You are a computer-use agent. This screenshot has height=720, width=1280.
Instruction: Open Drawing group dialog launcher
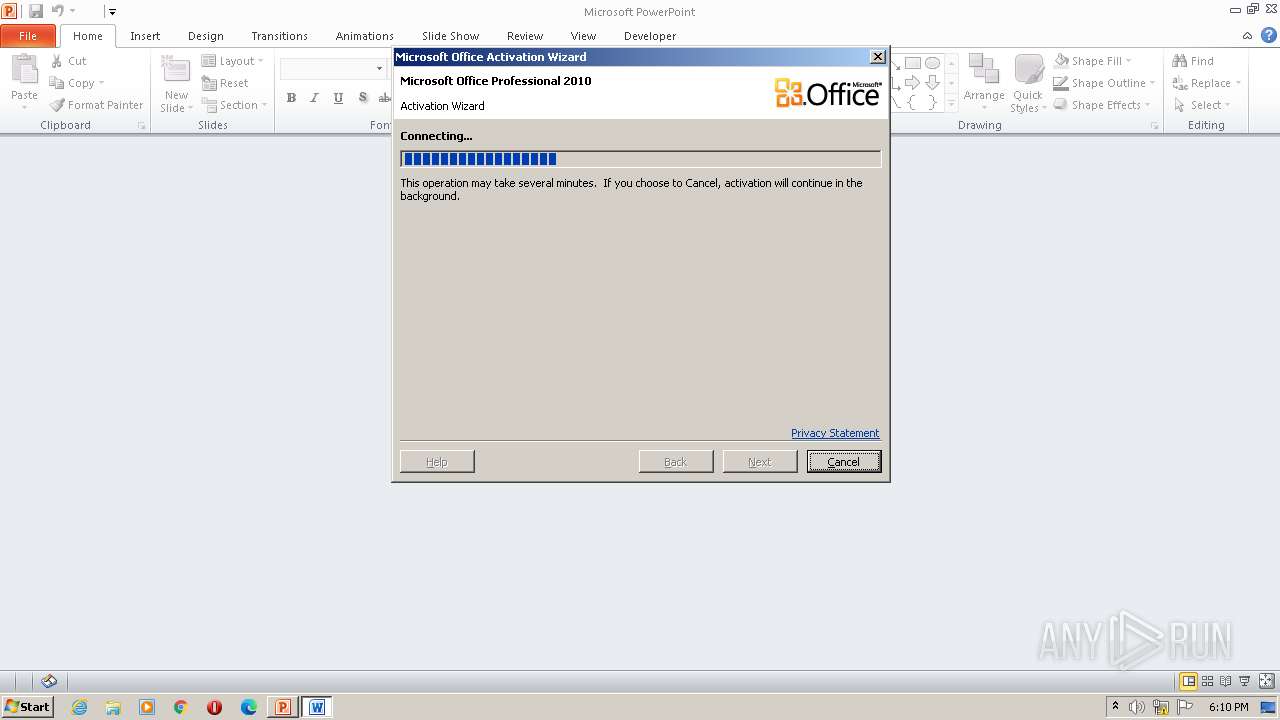[x=1154, y=126]
